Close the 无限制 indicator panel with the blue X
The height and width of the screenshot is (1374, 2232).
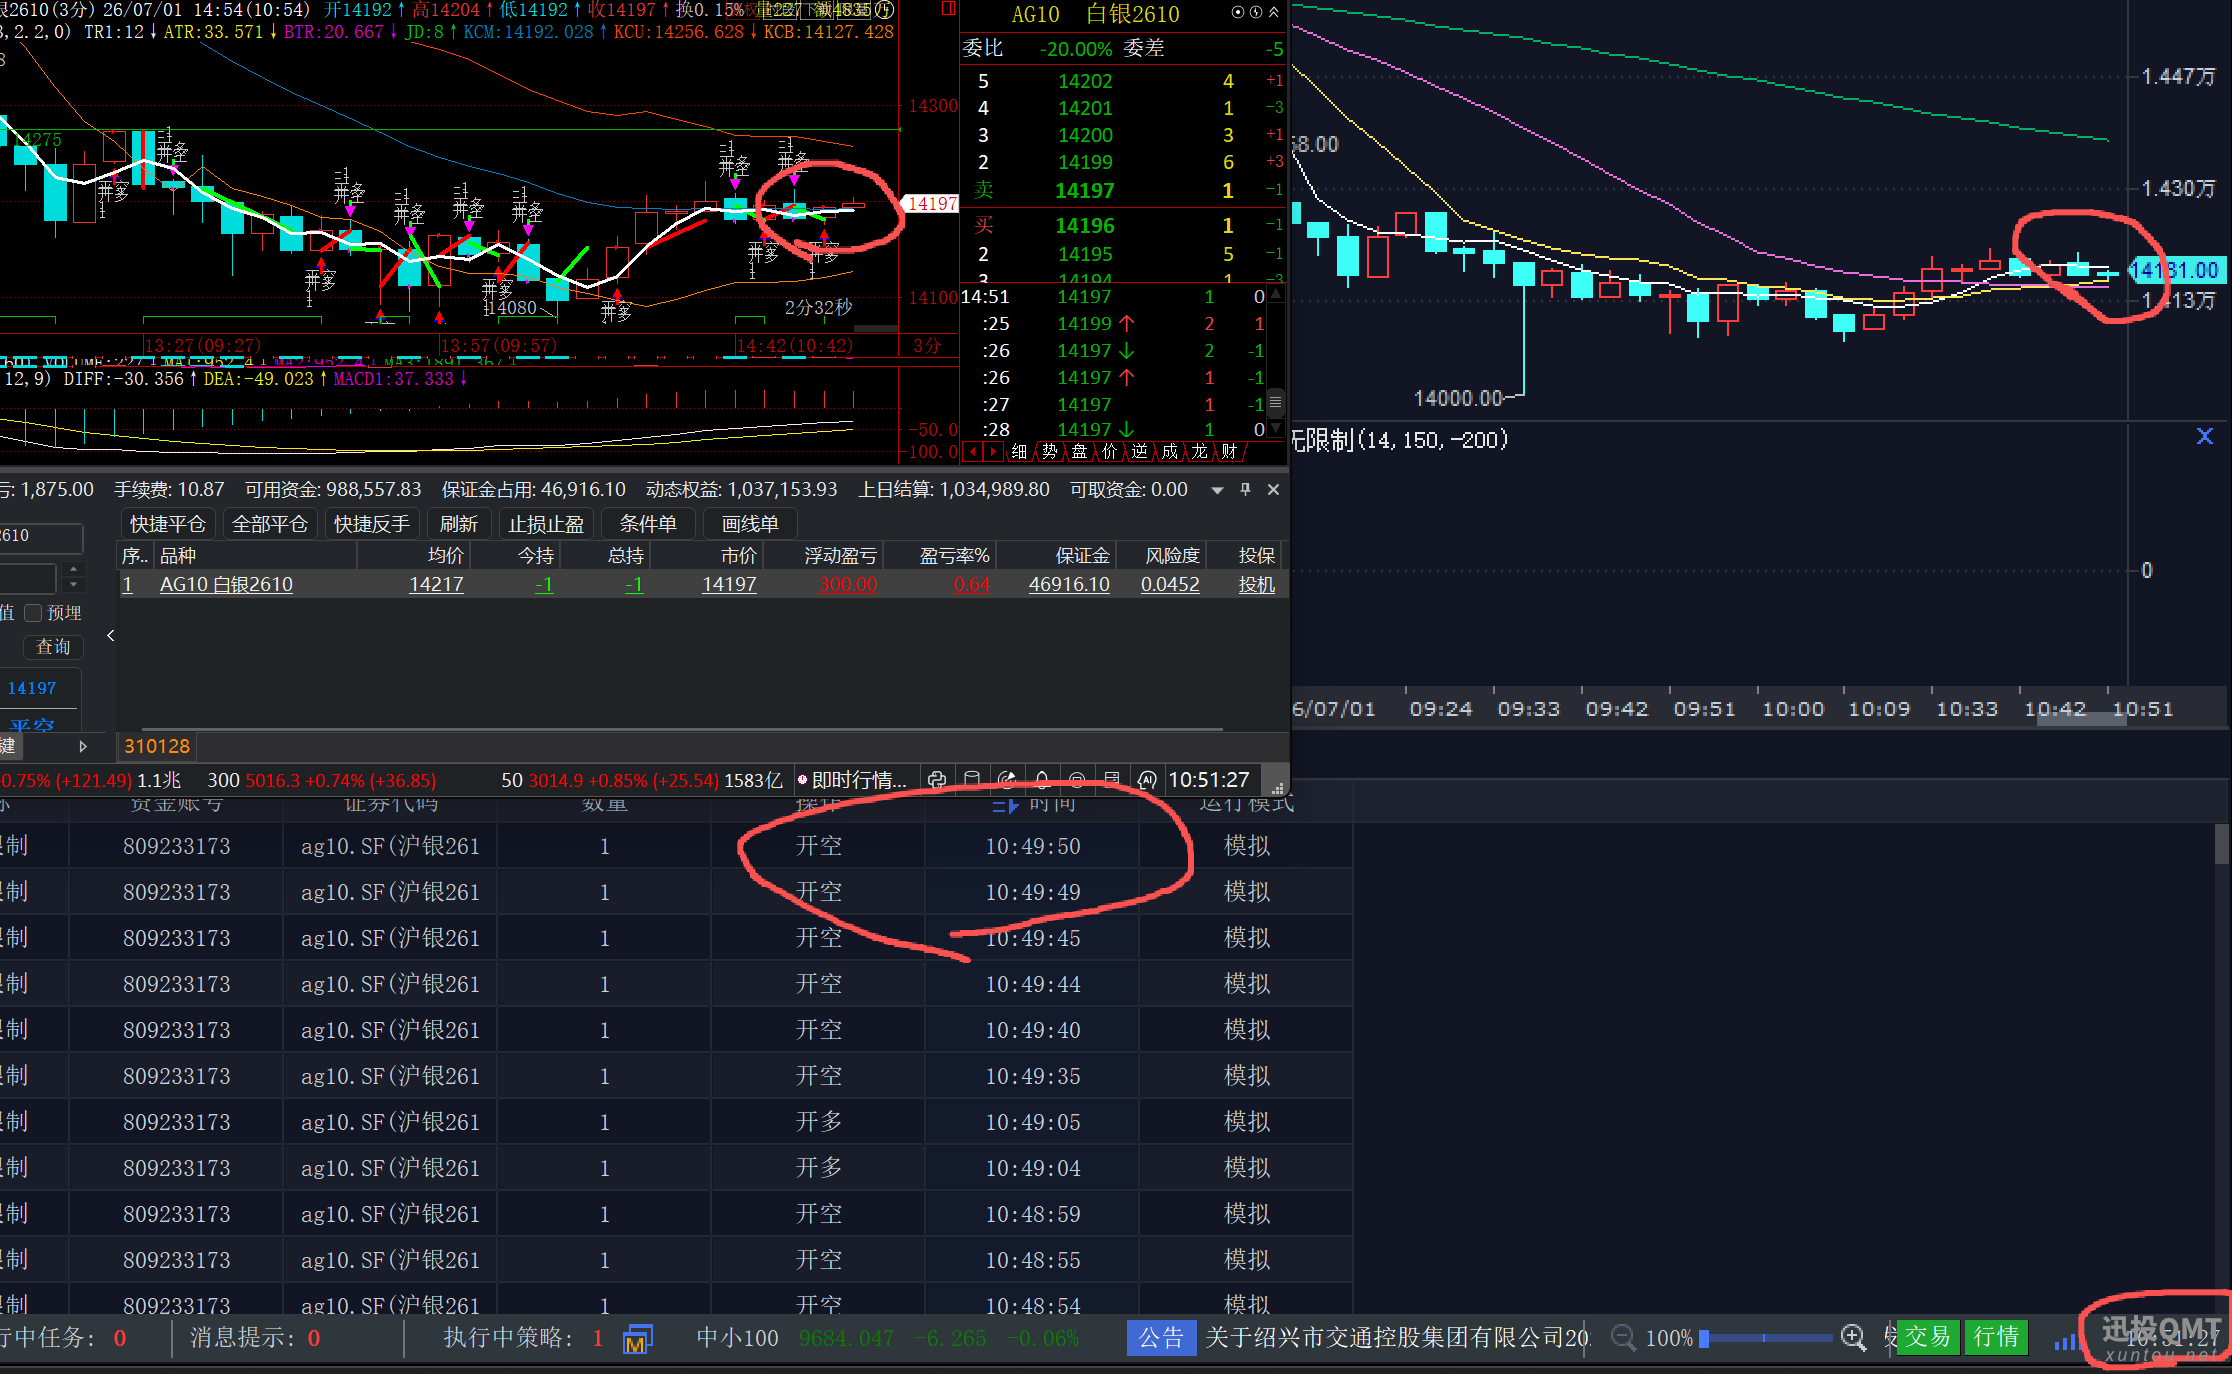point(2205,436)
